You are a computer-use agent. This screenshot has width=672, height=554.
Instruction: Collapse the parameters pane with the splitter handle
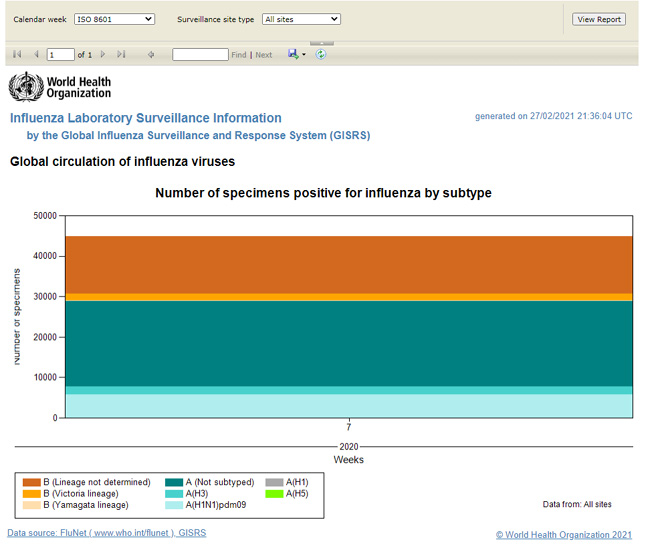click(x=321, y=42)
